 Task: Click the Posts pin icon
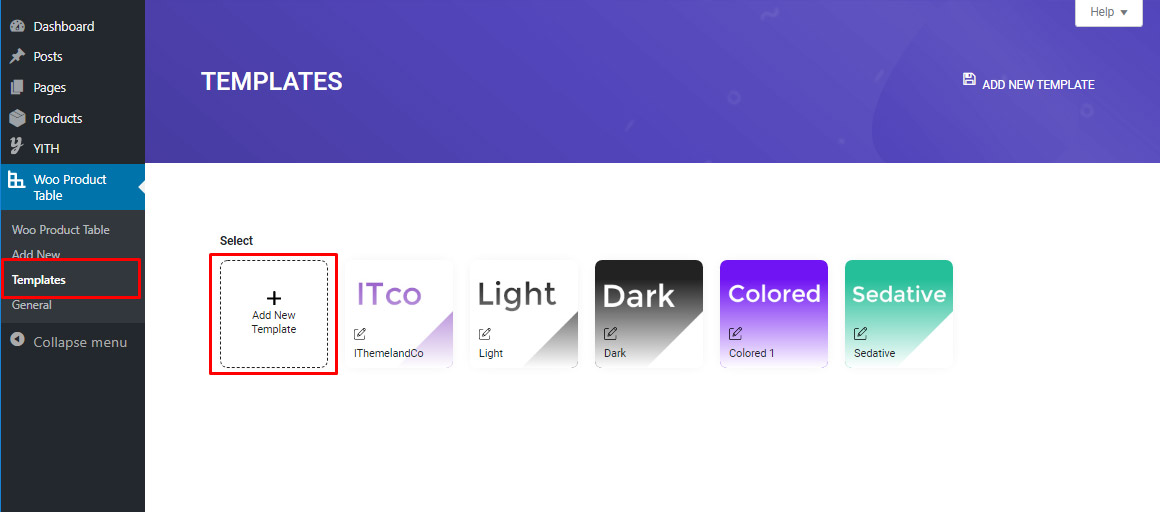17,57
